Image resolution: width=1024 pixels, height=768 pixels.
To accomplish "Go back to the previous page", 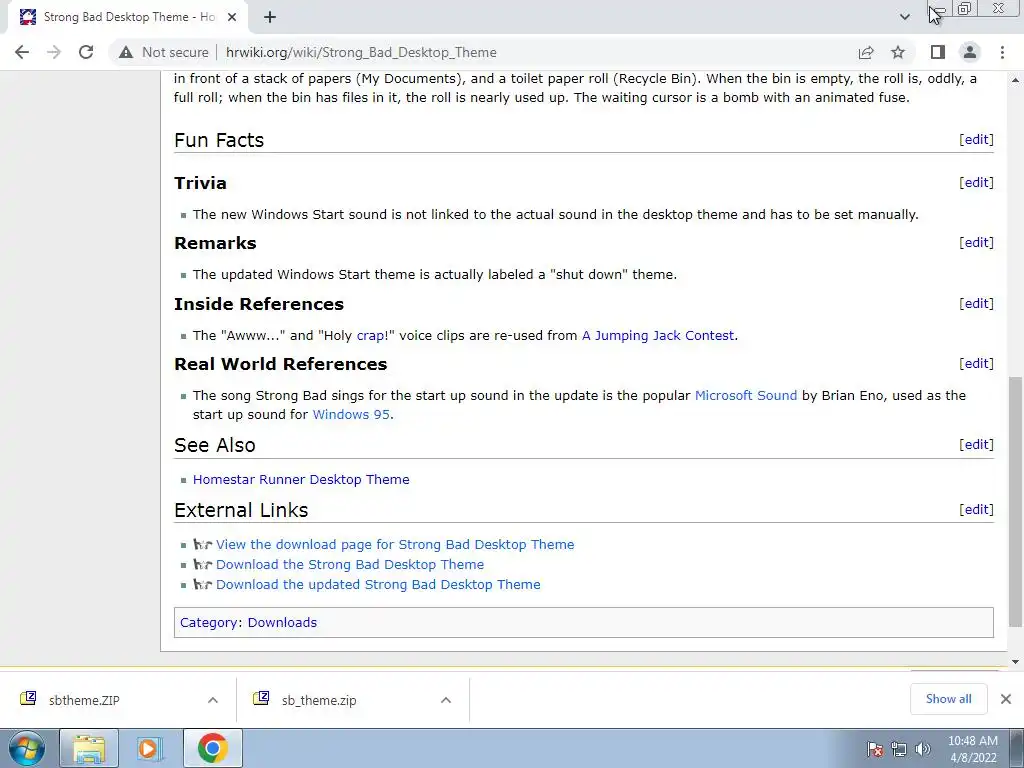I will point(22,52).
